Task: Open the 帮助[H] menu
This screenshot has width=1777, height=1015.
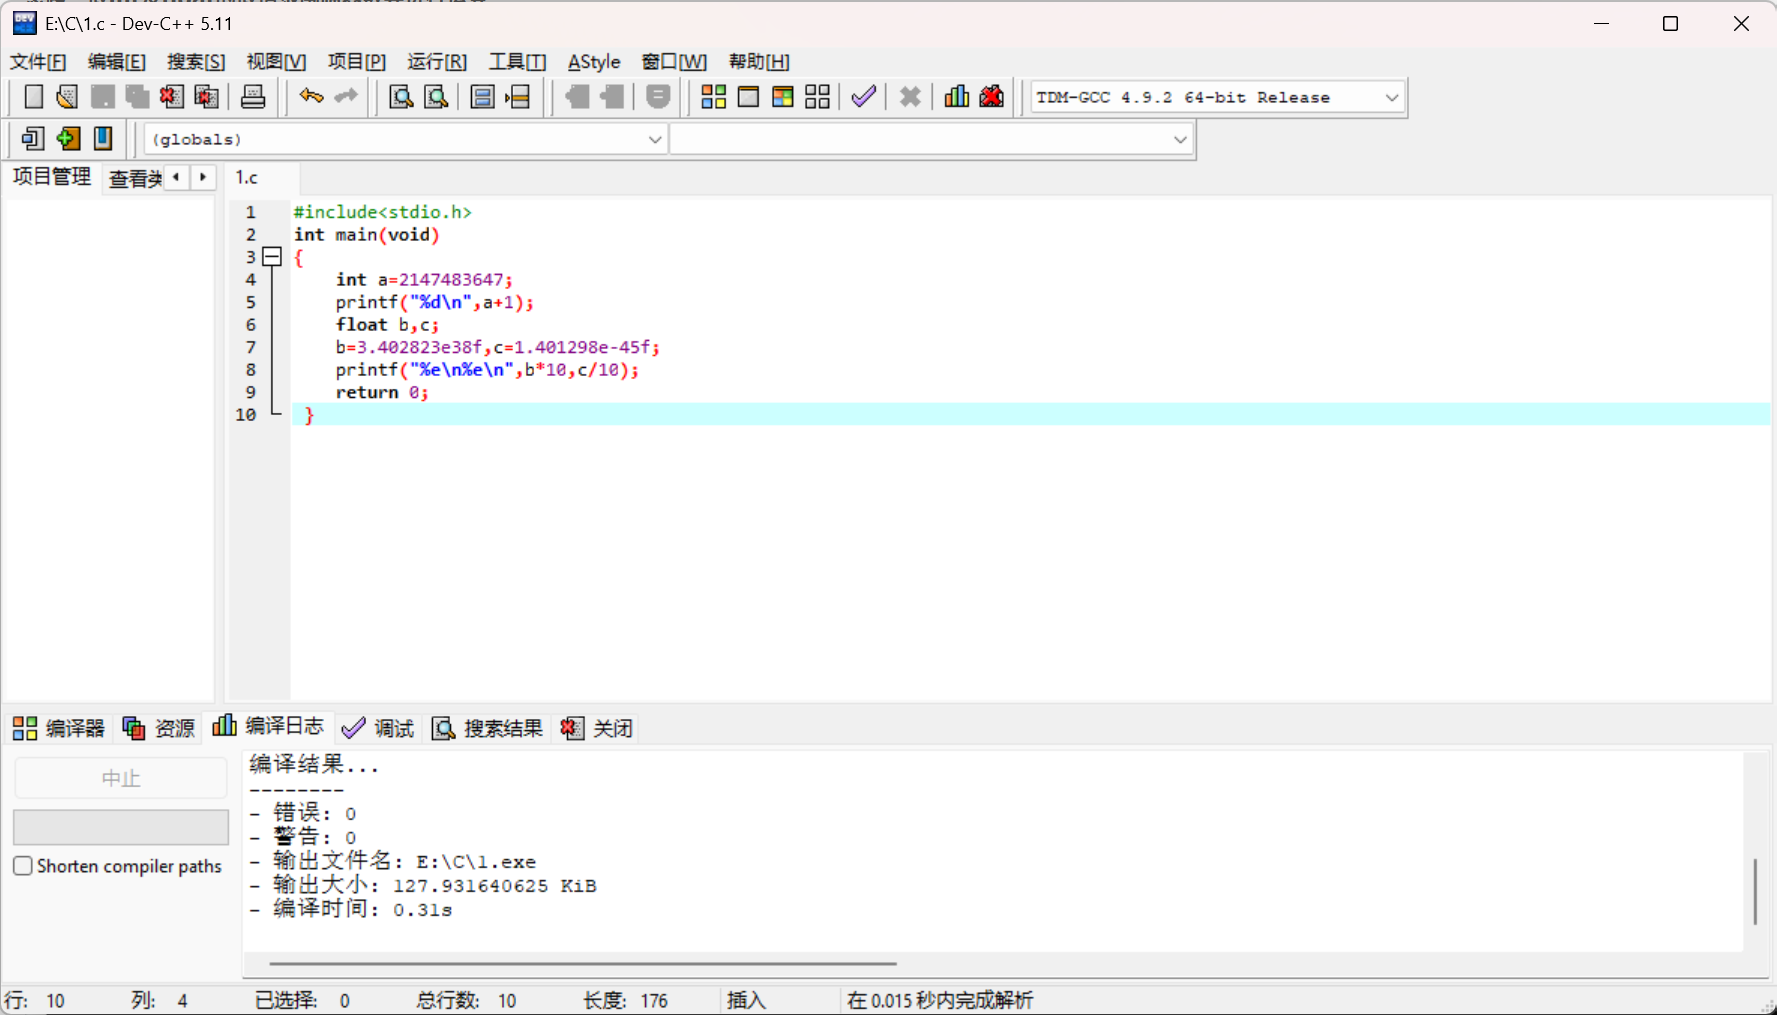Action: tap(759, 62)
